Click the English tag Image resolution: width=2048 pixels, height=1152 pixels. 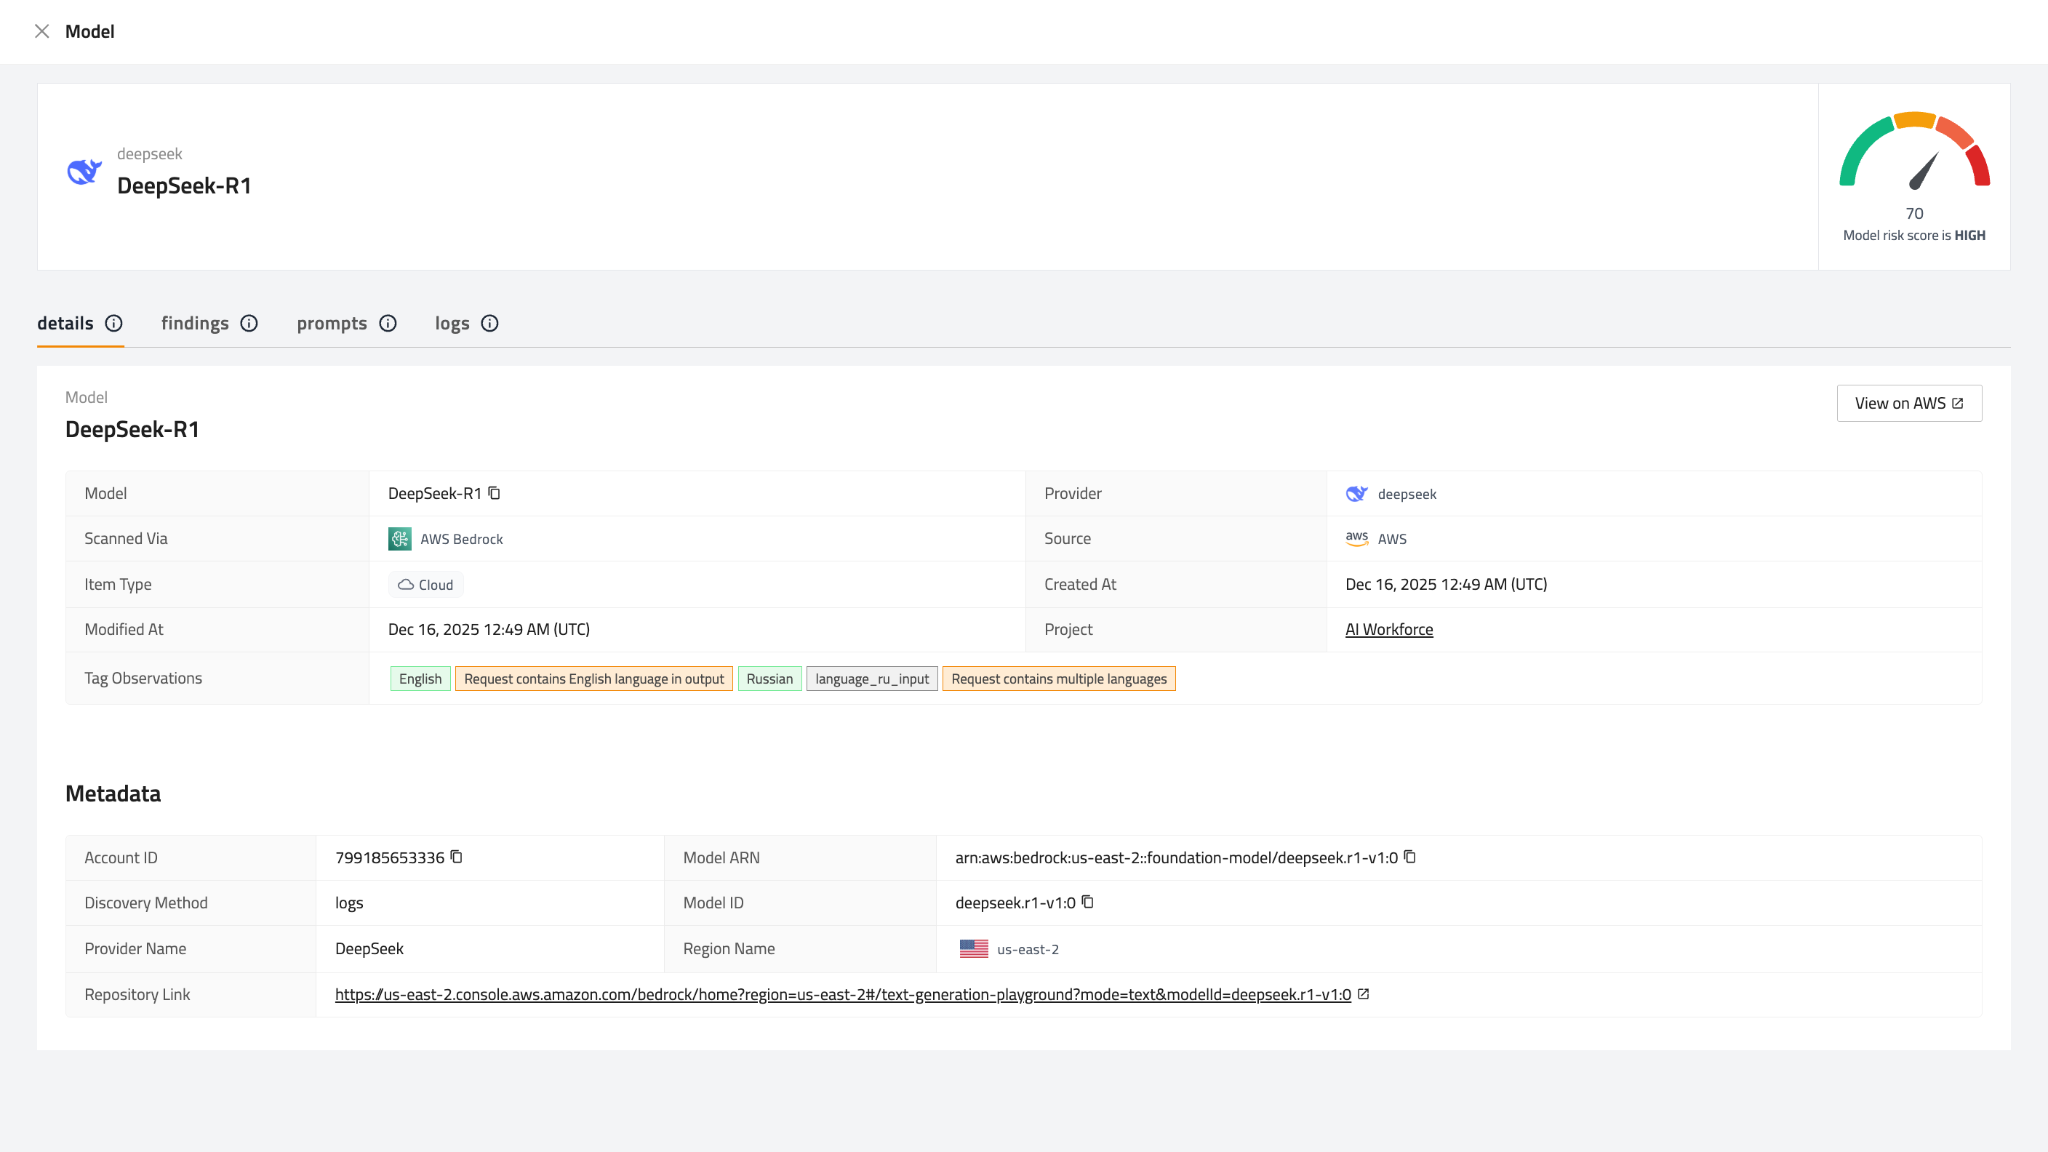pos(420,679)
